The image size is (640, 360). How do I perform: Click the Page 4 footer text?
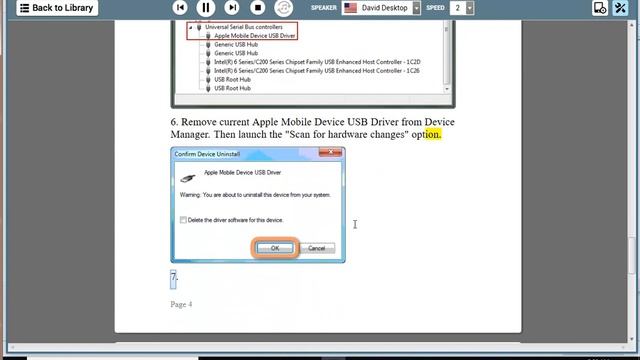point(181,304)
